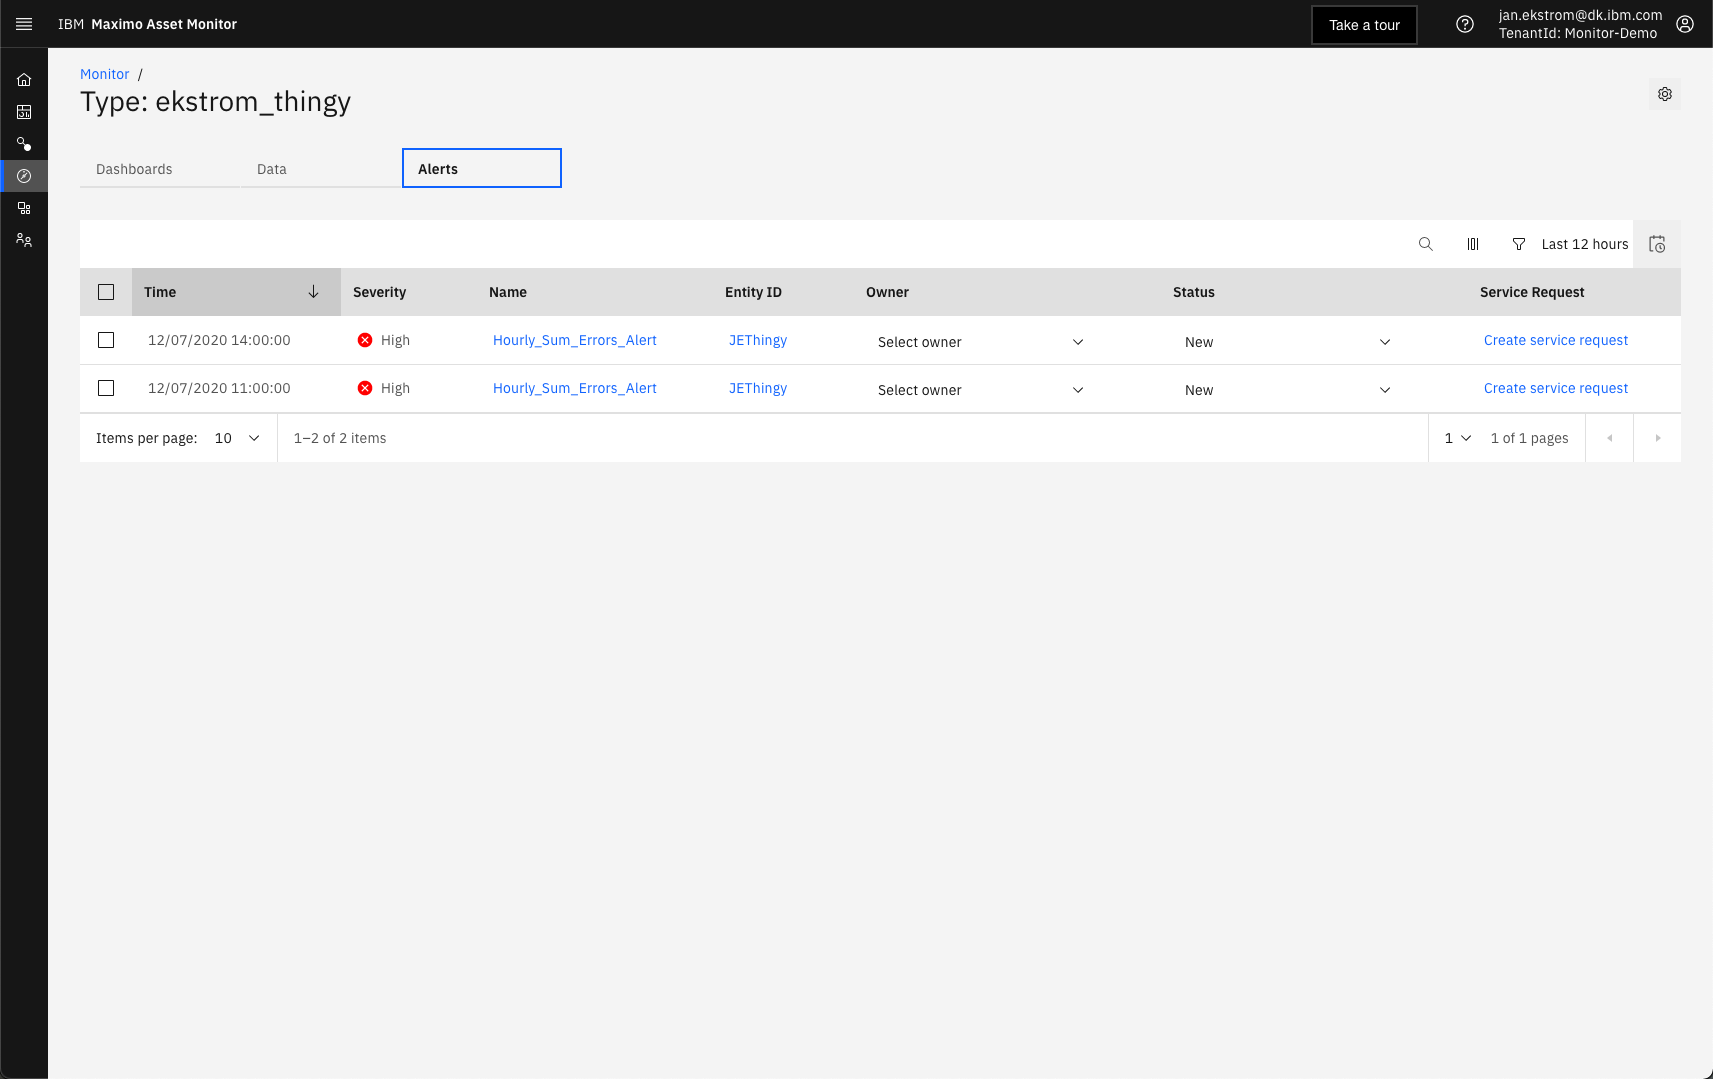Go to previous page arrow

coord(1609,438)
